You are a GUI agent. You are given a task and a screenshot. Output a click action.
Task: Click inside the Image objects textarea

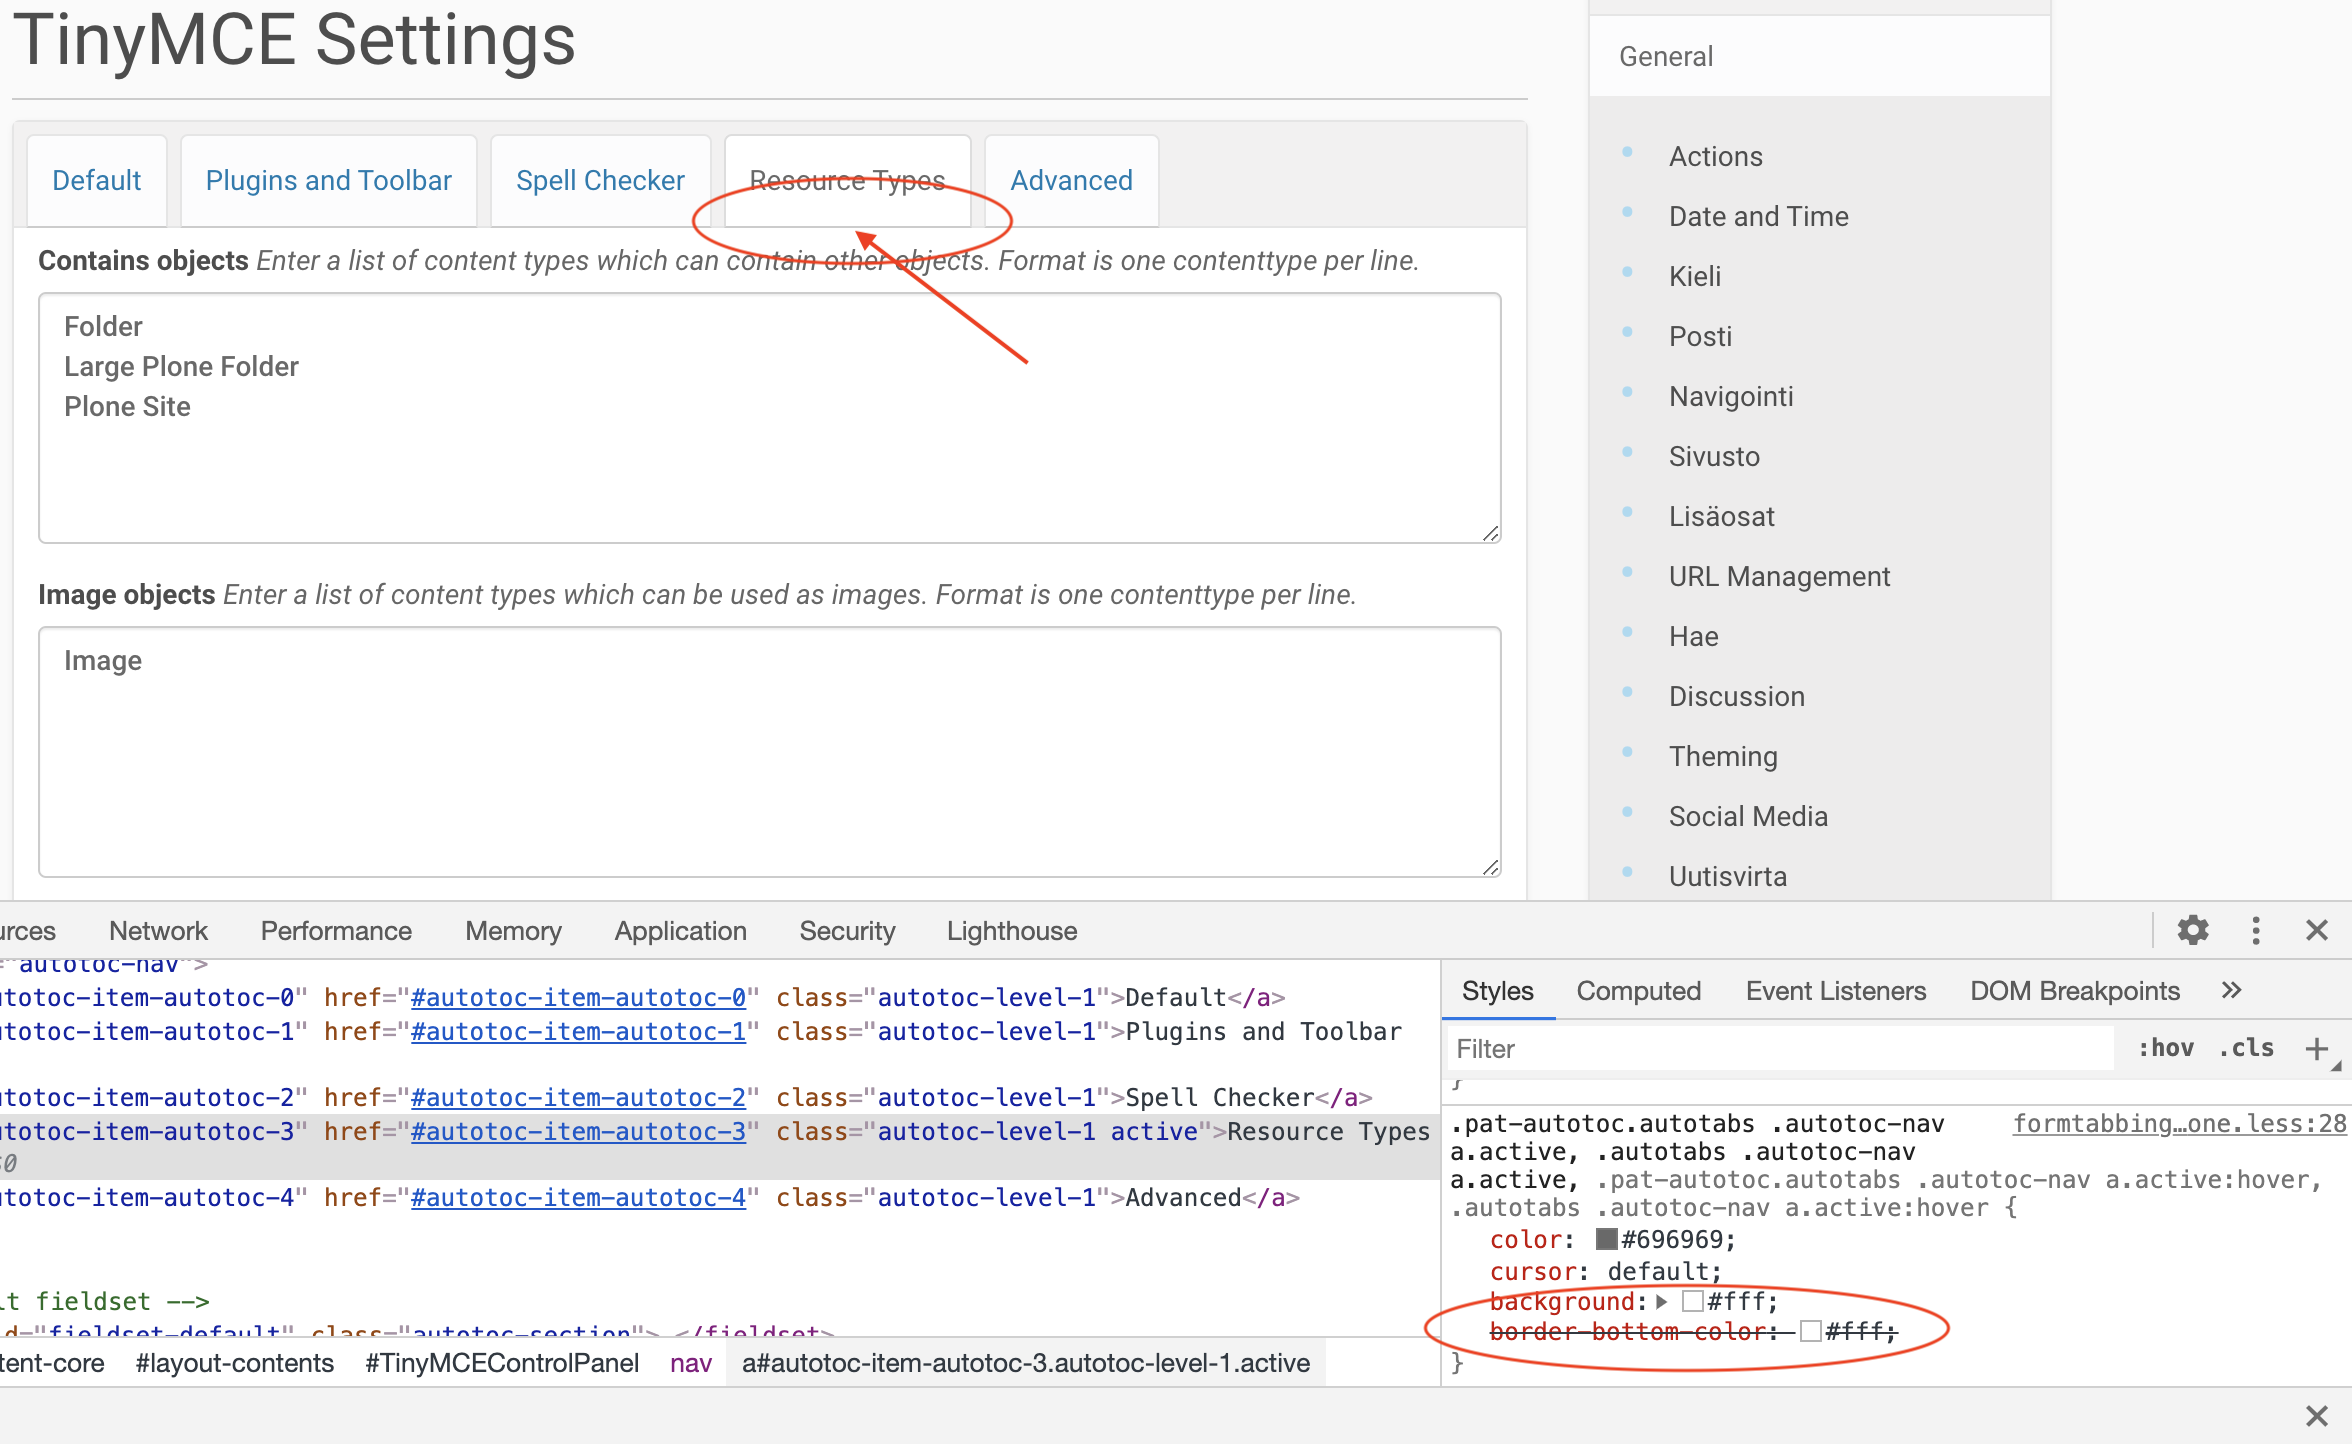(769, 752)
